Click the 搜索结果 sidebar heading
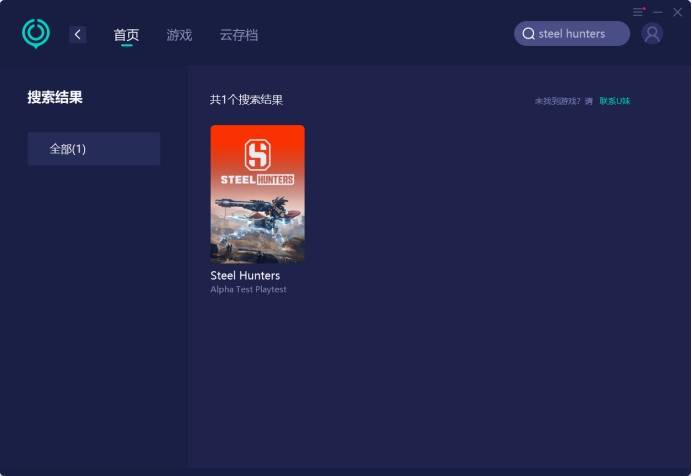This screenshot has height=476, width=692. (x=55, y=97)
